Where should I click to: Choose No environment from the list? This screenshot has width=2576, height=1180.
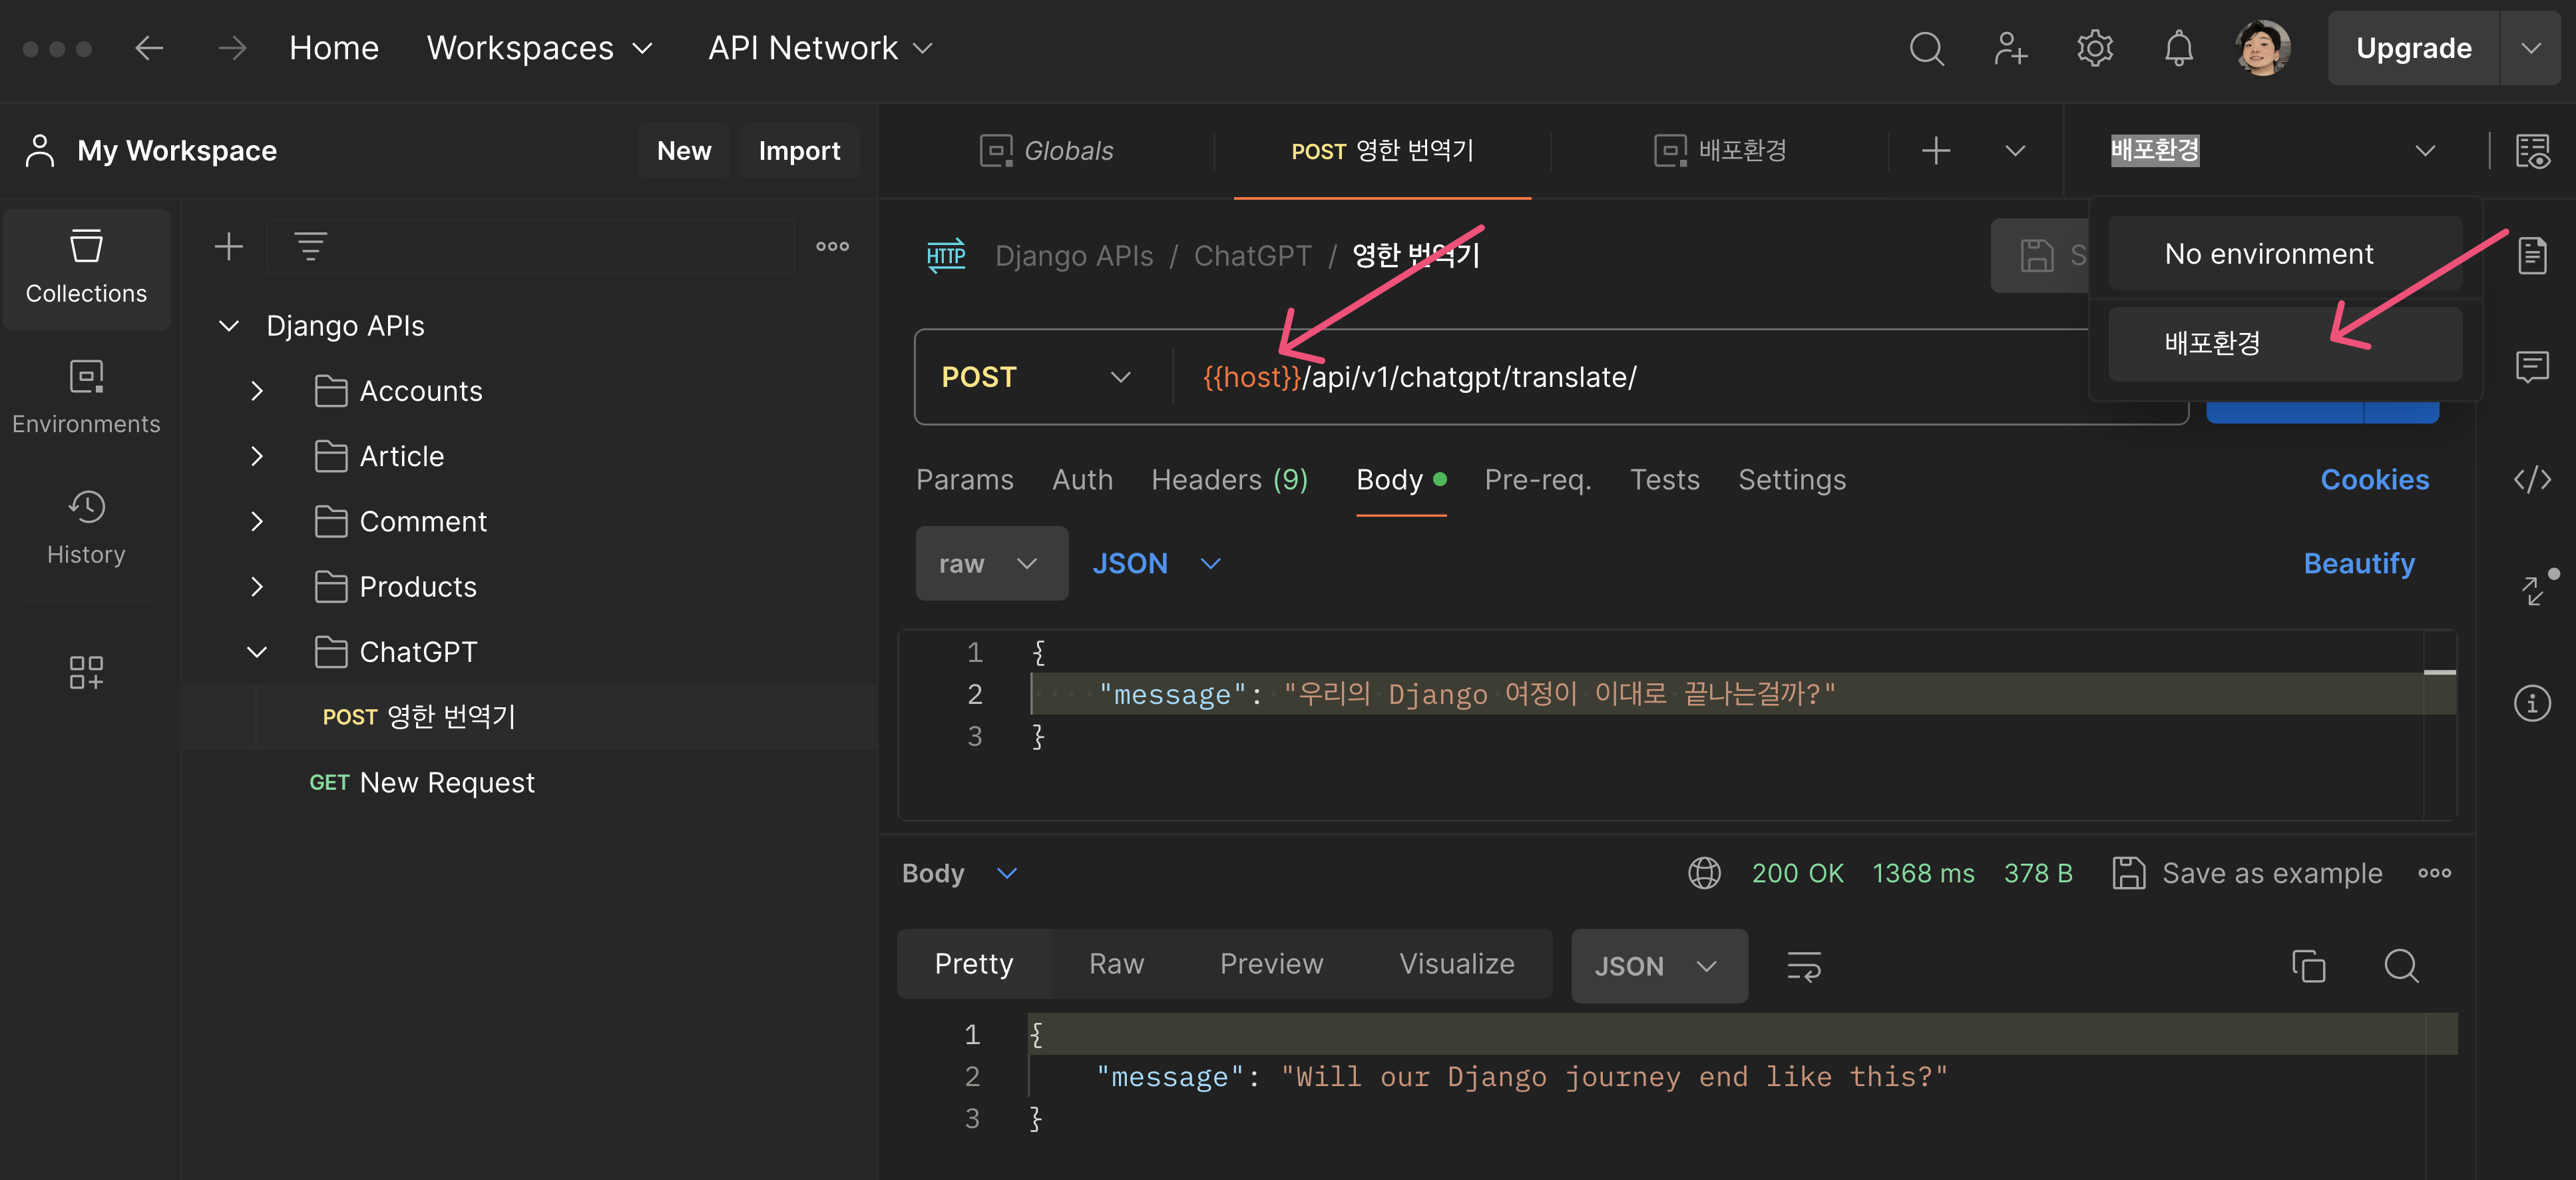(x=2283, y=254)
